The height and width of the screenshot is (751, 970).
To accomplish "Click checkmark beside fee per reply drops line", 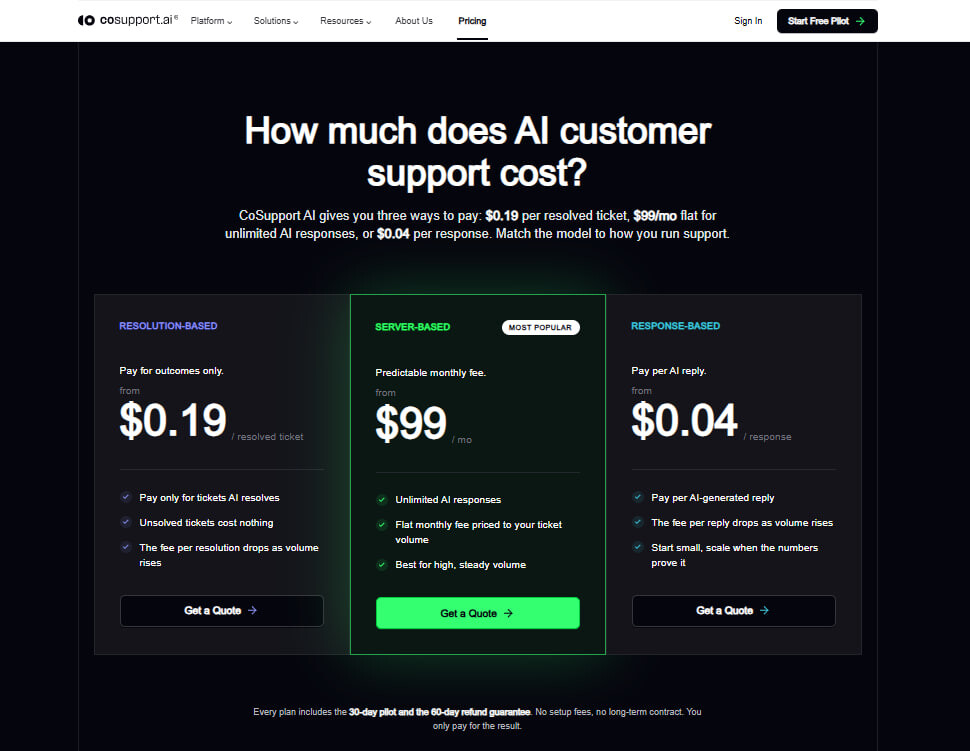I will (x=638, y=522).
